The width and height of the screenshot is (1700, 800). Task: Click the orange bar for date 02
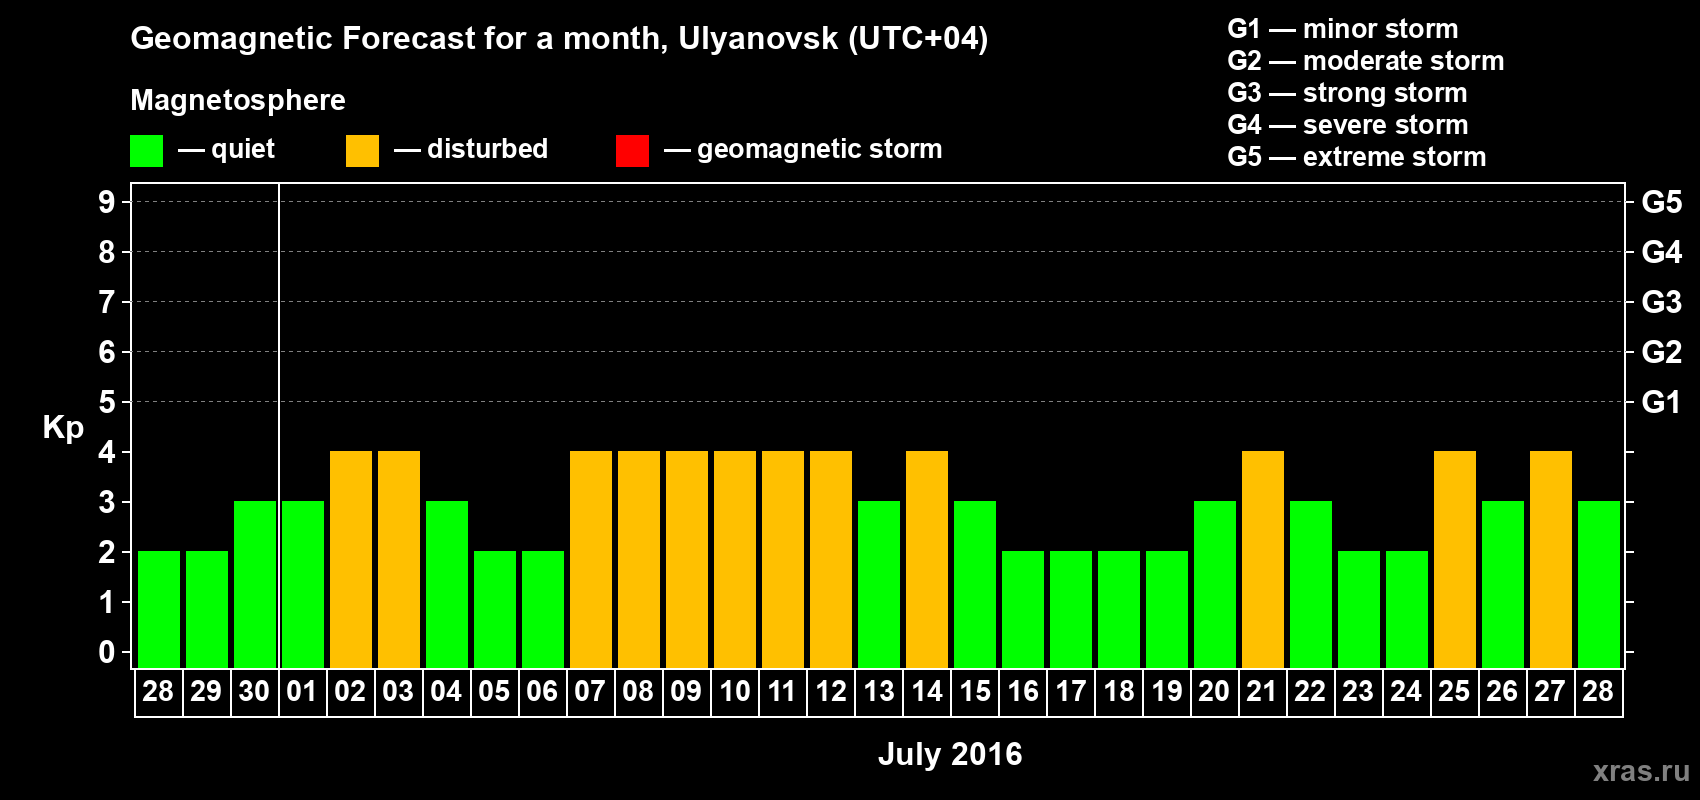click(x=351, y=559)
